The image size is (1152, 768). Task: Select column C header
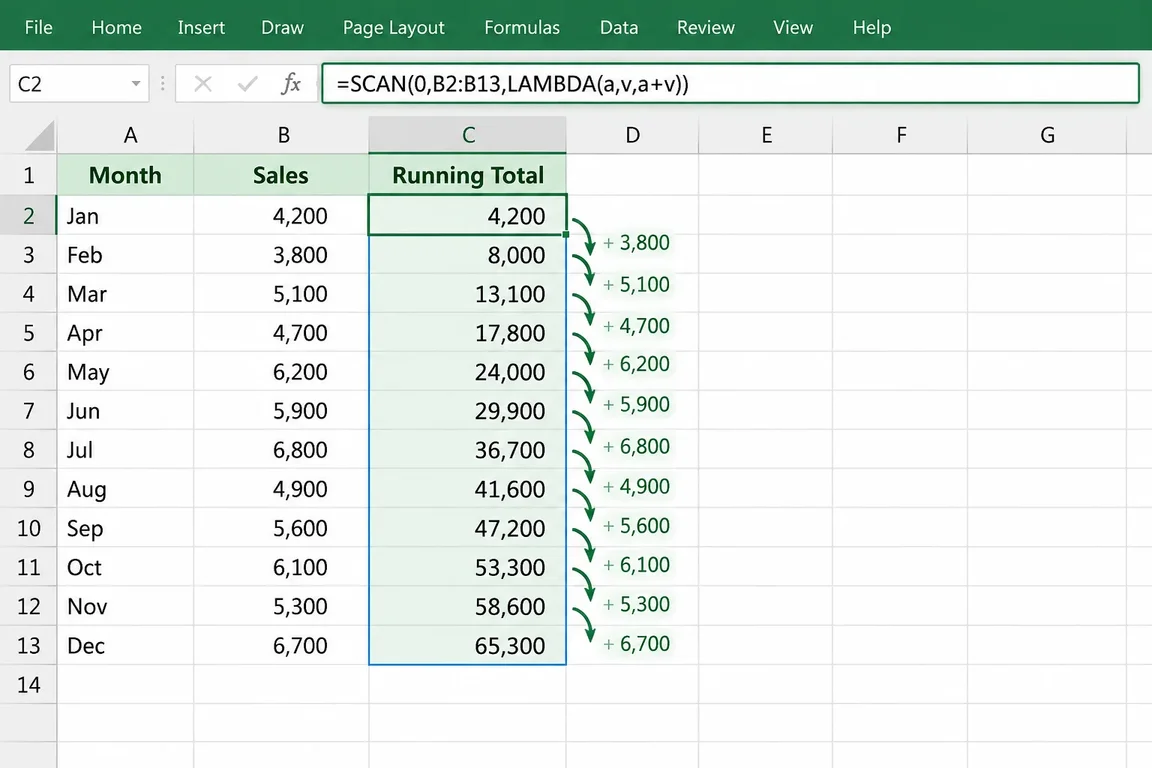(467, 135)
